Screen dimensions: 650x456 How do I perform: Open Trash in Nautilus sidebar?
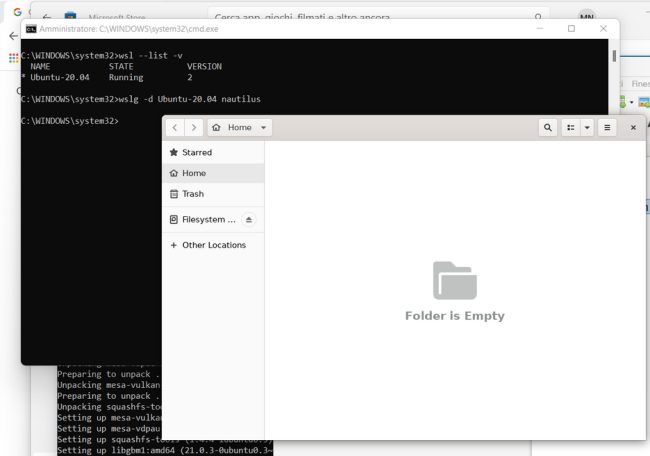(213, 194)
